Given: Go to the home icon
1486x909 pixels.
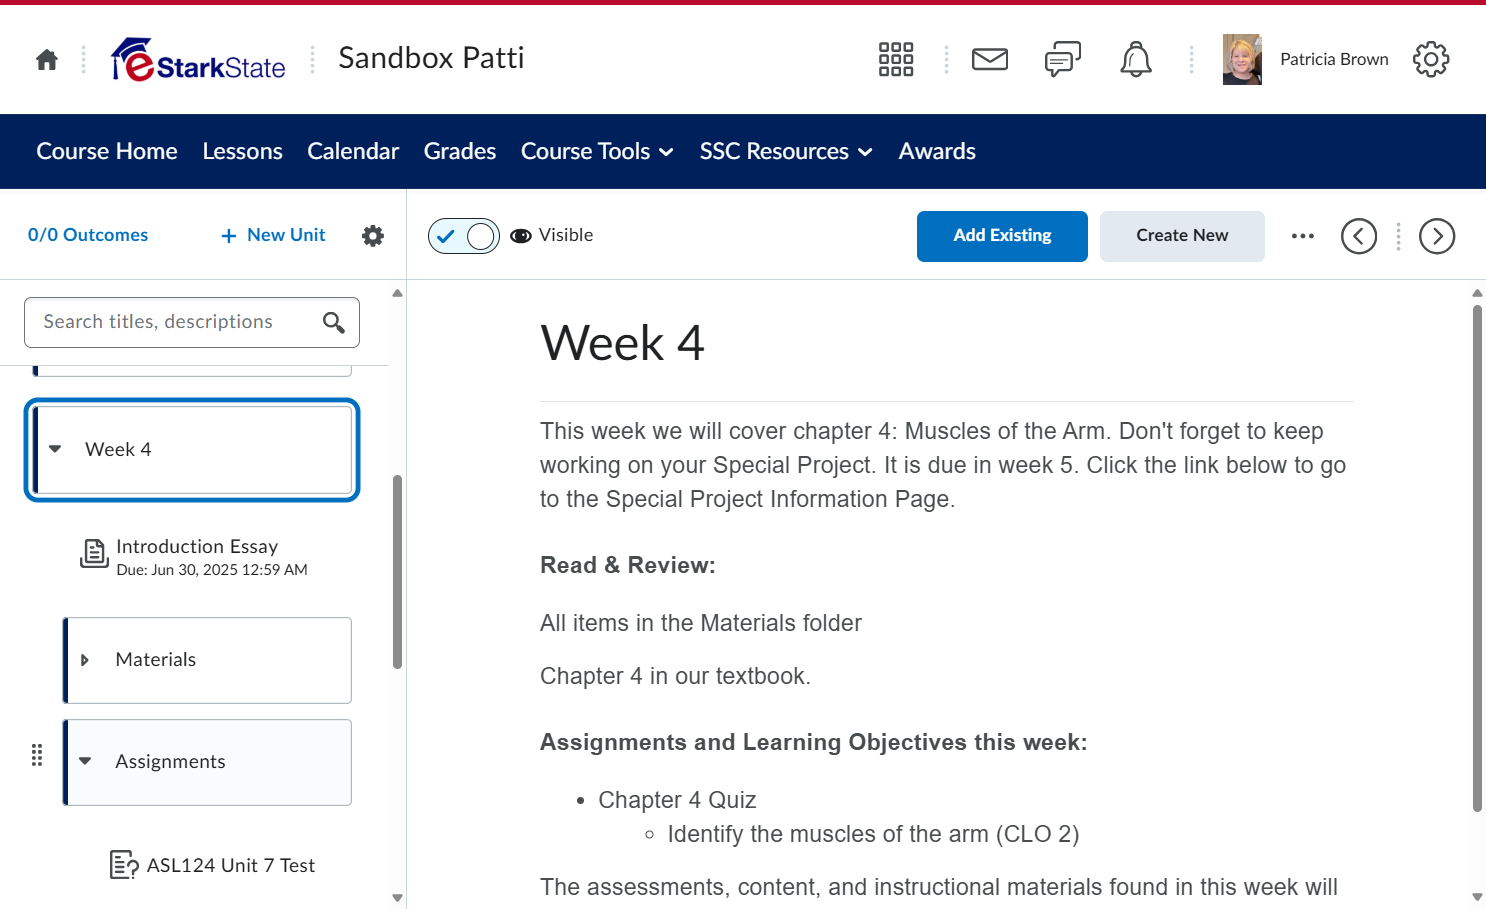Looking at the screenshot, I should tap(47, 60).
